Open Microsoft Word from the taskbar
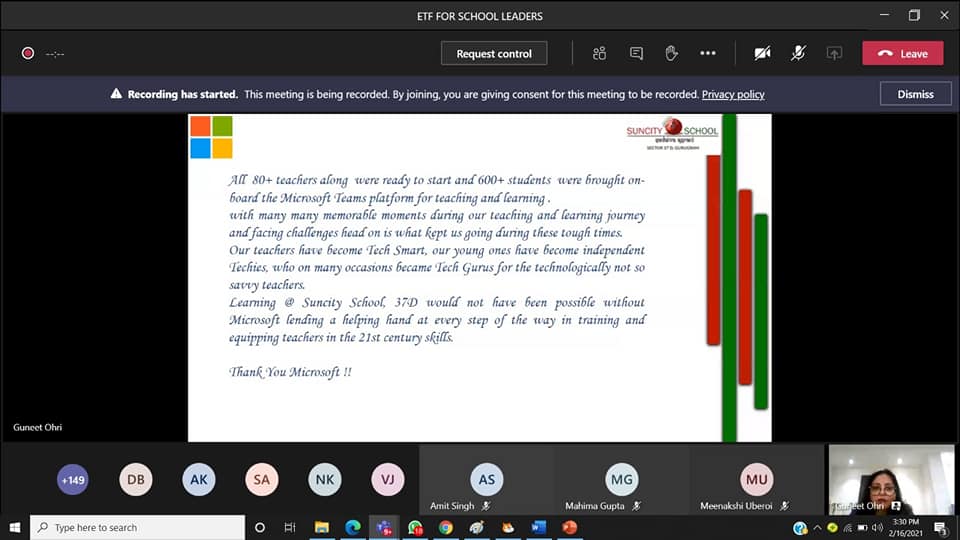The height and width of the screenshot is (540, 960). tap(539, 527)
